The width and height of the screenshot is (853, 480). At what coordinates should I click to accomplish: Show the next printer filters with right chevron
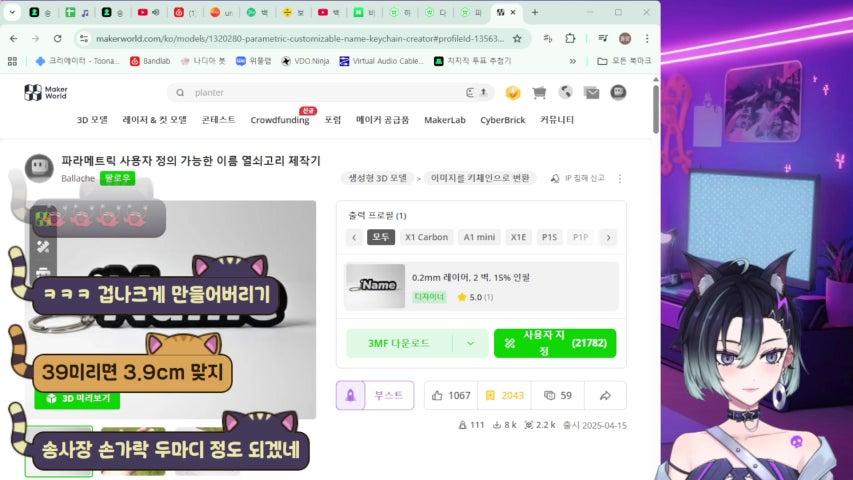pyautogui.click(x=608, y=237)
